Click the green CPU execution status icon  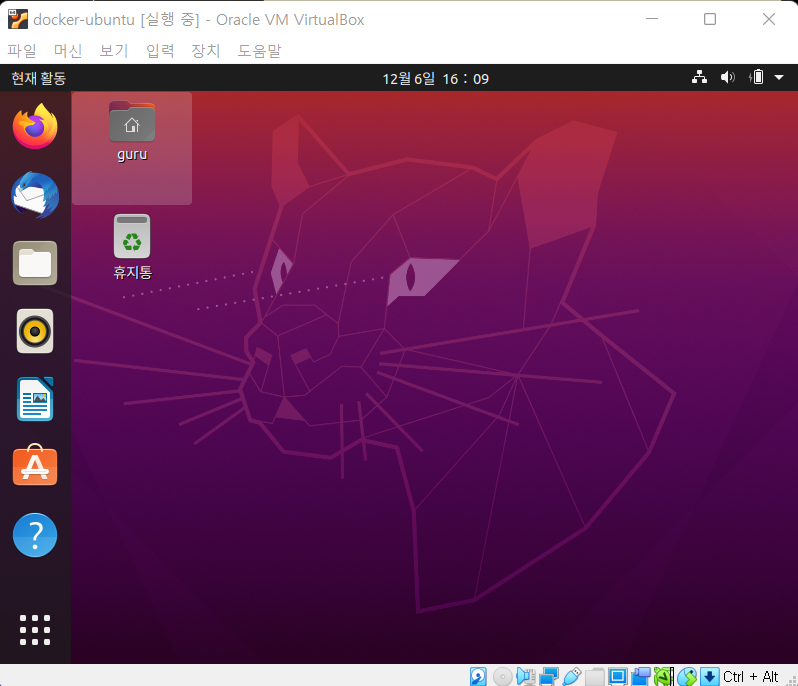tap(664, 676)
